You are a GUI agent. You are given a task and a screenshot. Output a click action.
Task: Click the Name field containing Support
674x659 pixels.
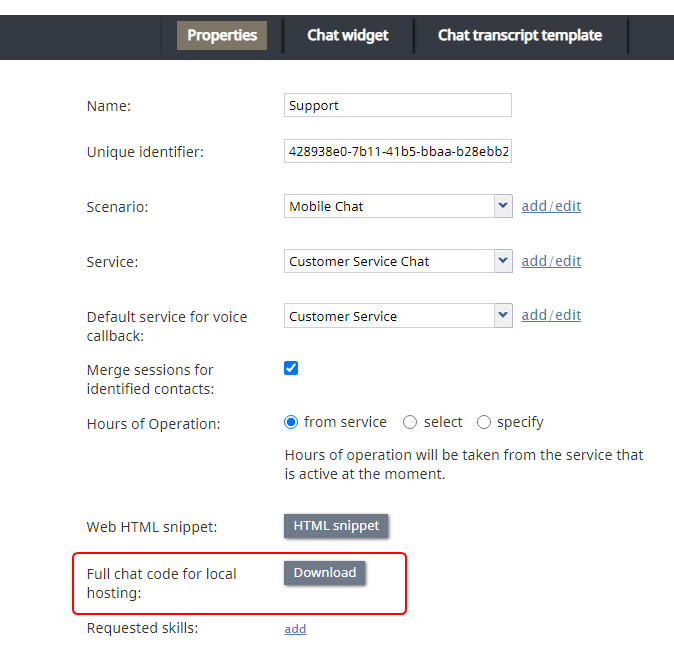pos(398,105)
